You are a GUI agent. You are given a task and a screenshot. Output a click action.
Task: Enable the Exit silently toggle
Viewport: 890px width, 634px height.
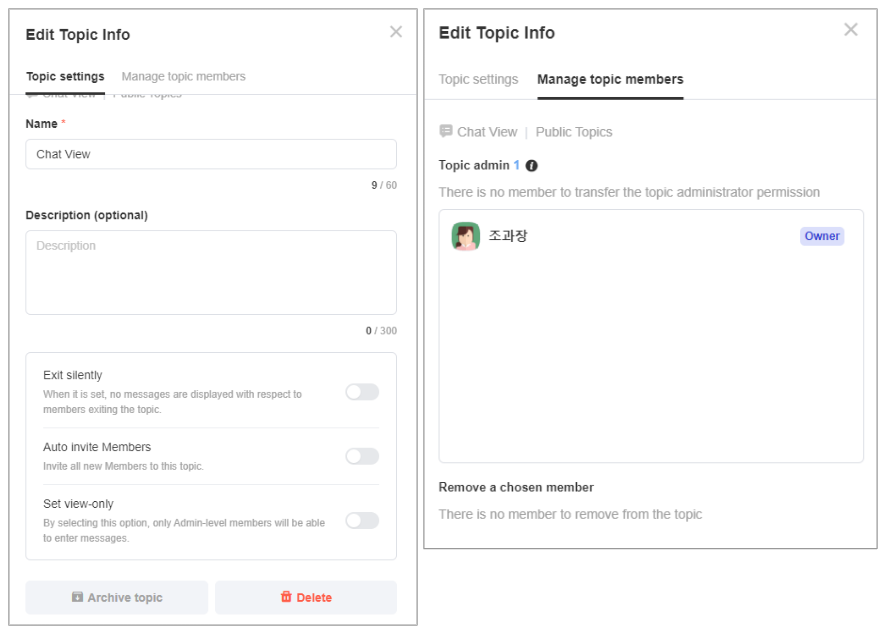pyautogui.click(x=362, y=392)
